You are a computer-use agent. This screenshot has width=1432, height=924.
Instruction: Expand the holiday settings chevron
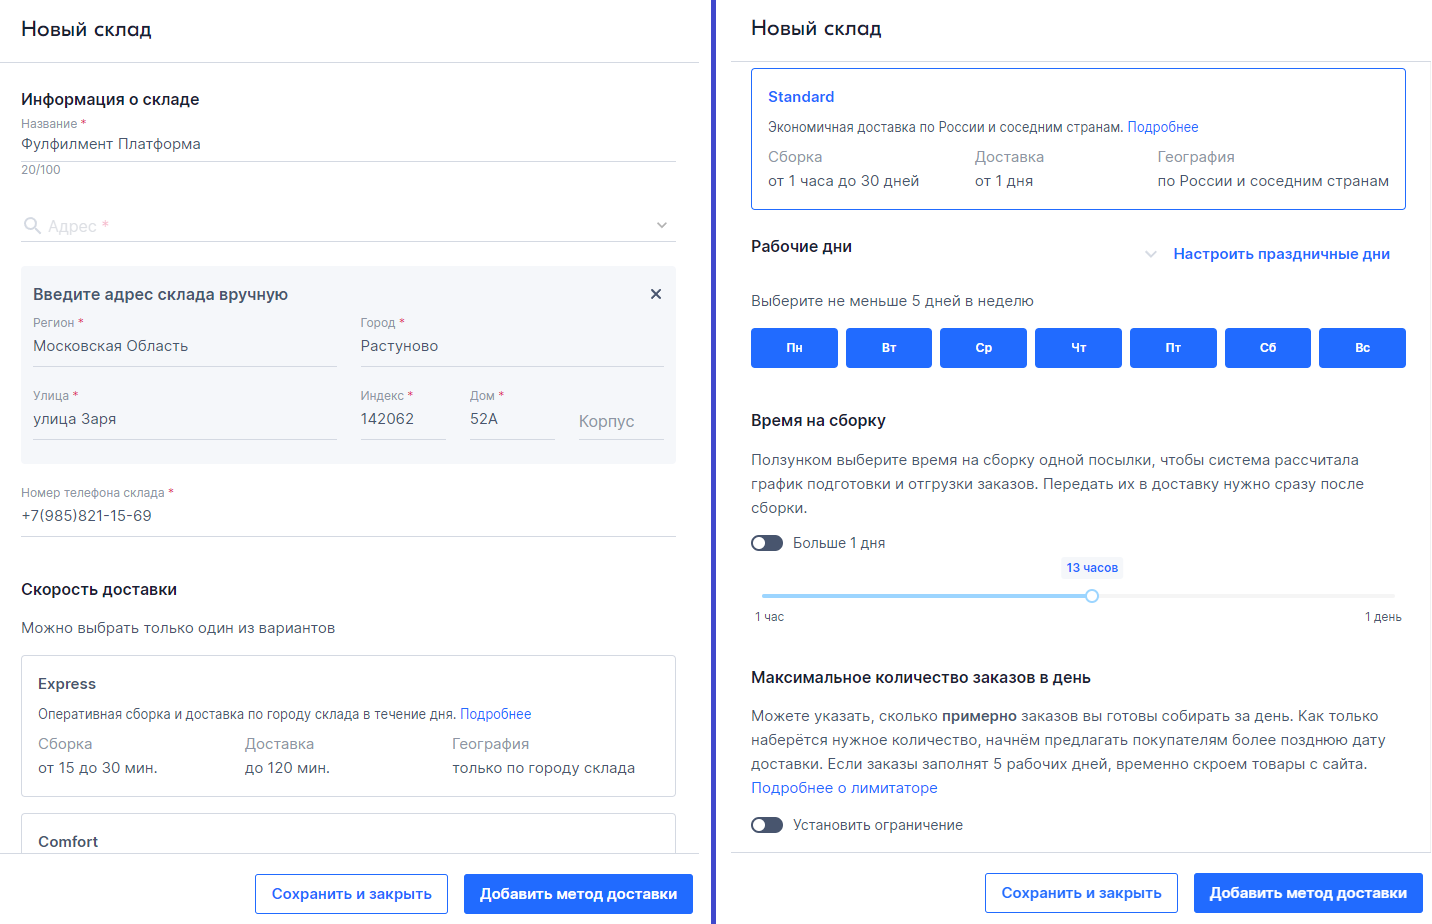point(1151,254)
